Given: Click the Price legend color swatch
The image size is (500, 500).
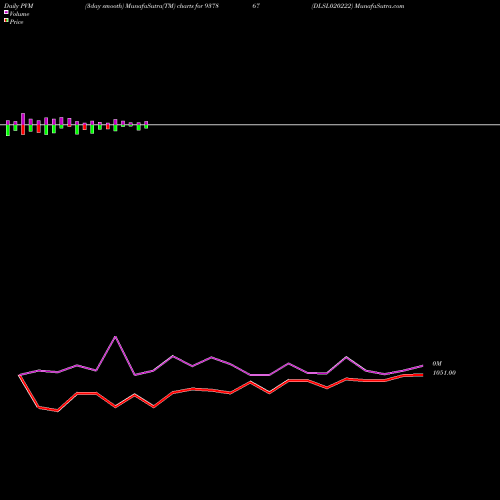Looking at the screenshot, I should click(x=6, y=21).
